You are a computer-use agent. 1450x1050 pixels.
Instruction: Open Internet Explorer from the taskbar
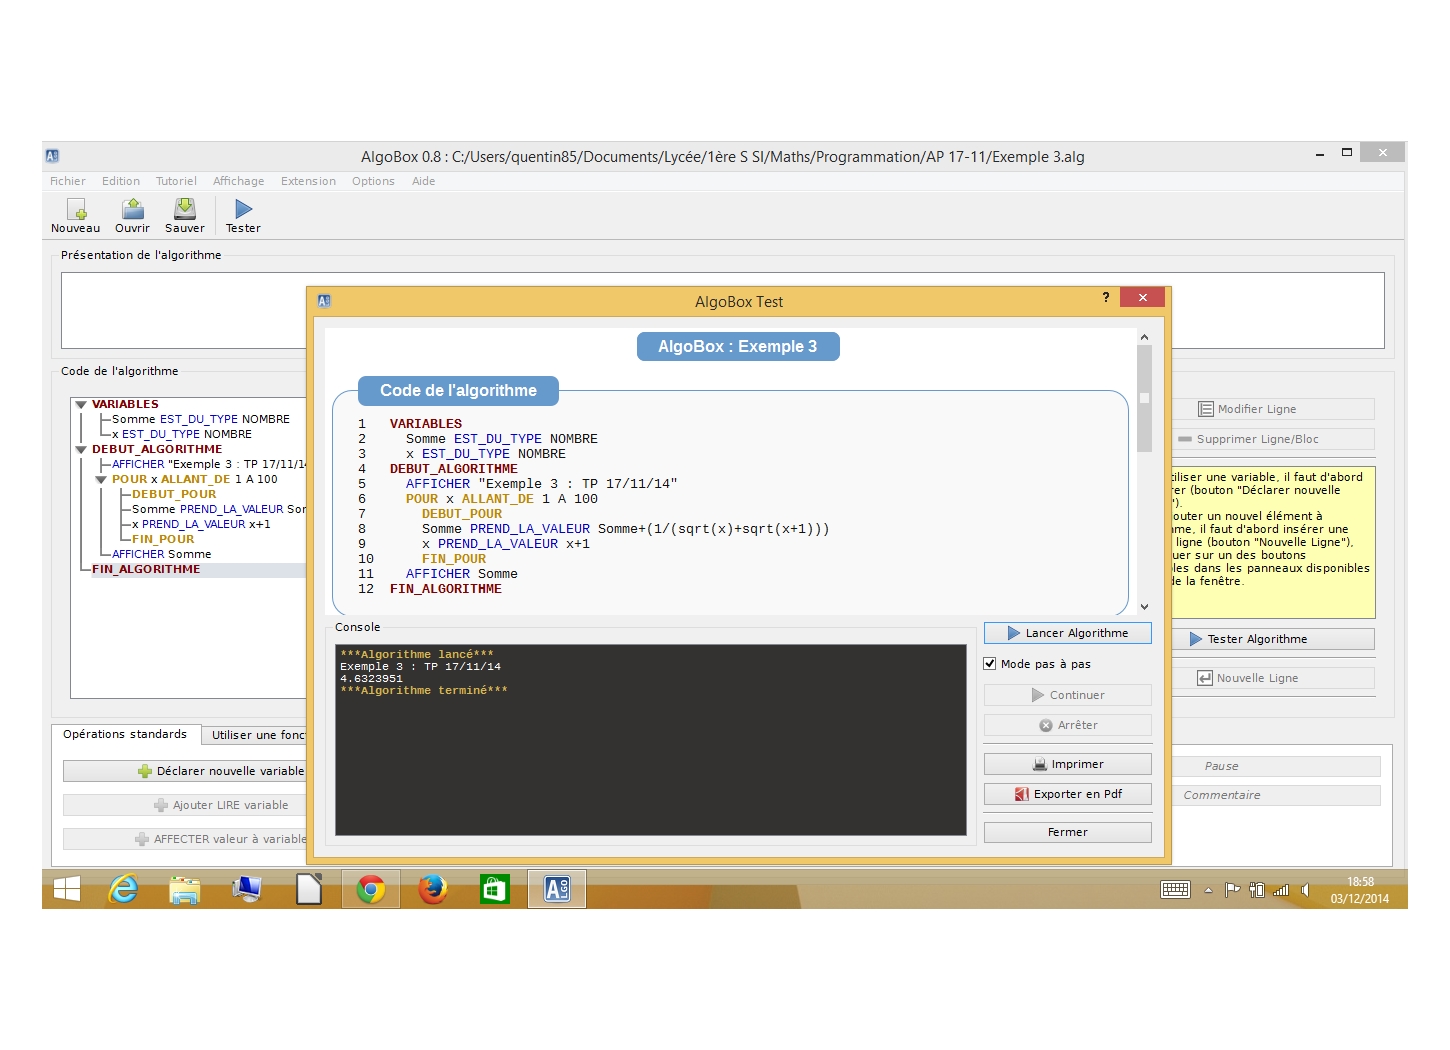[x=123, y=889]
